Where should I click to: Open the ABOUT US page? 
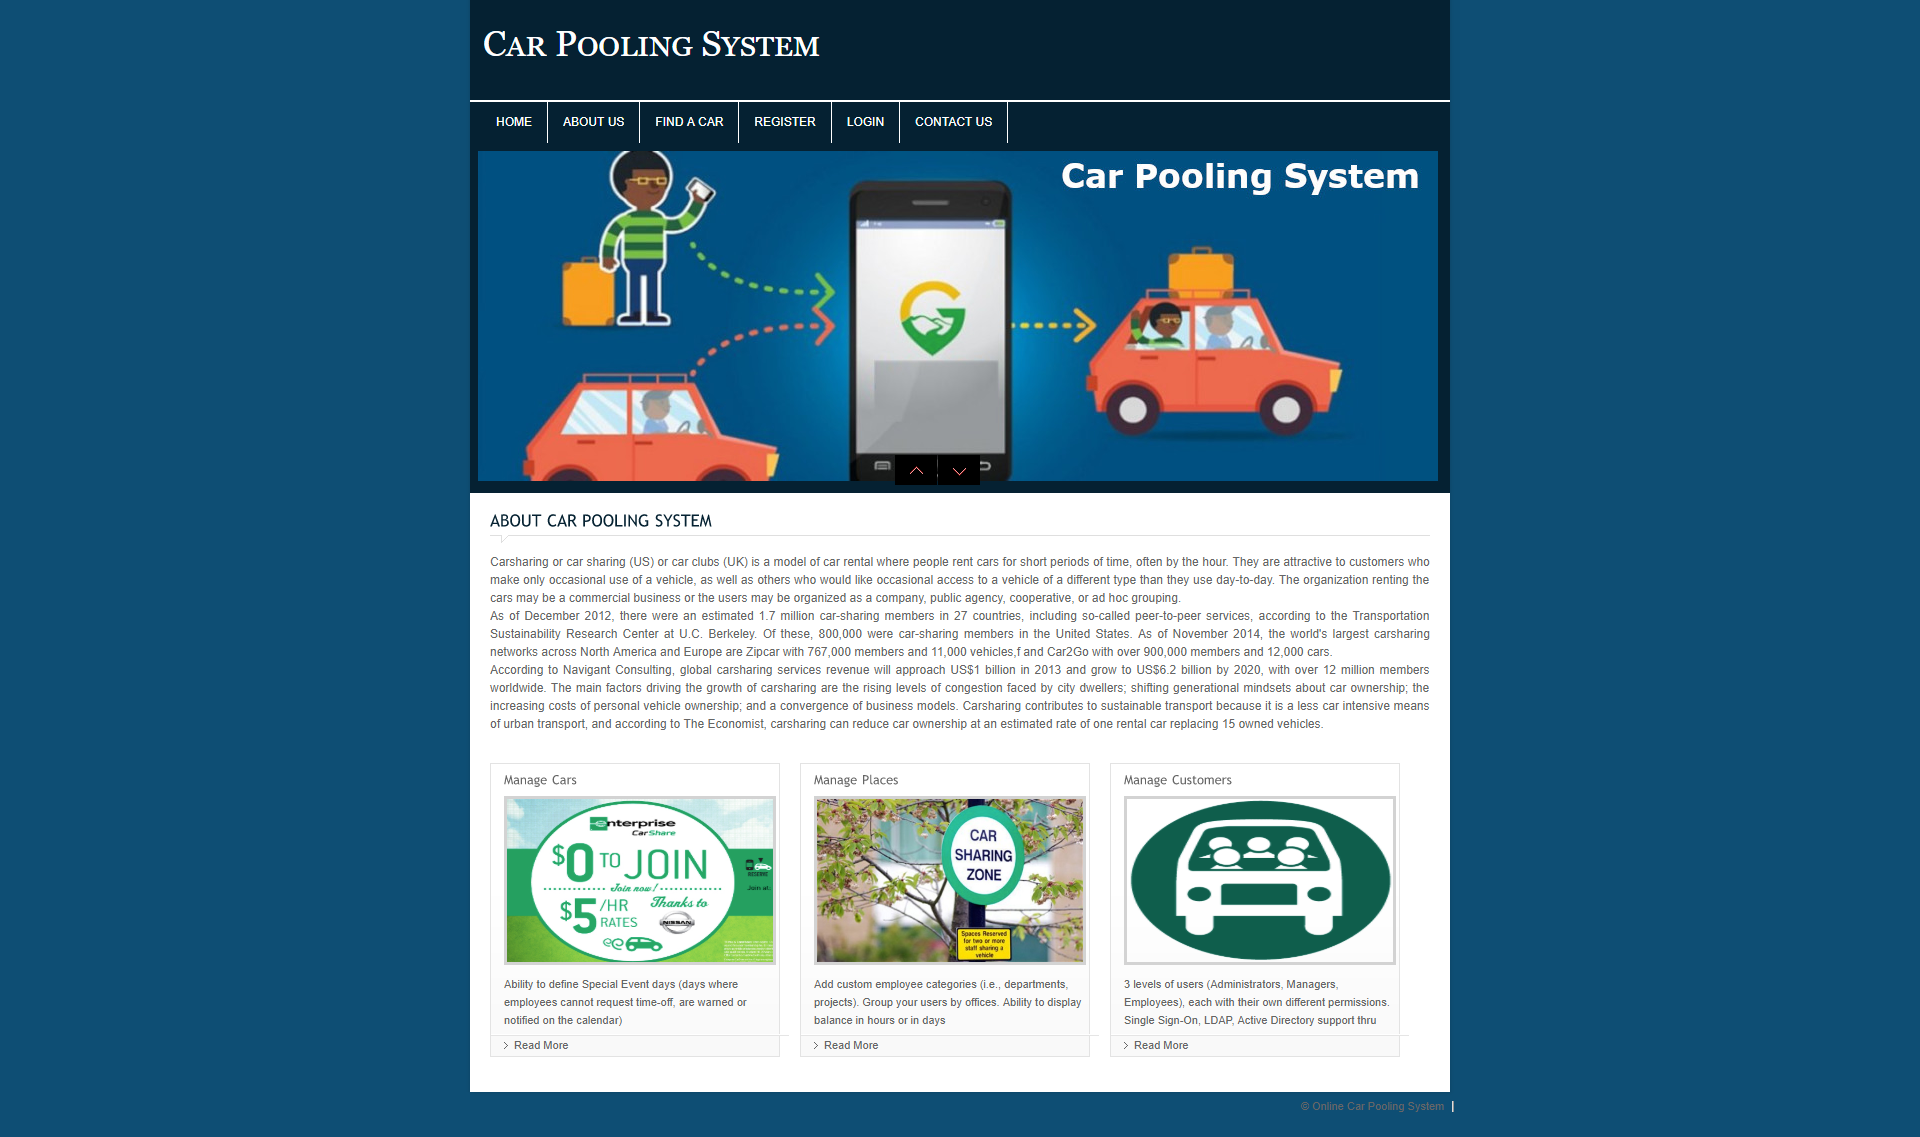click(593, 122)
